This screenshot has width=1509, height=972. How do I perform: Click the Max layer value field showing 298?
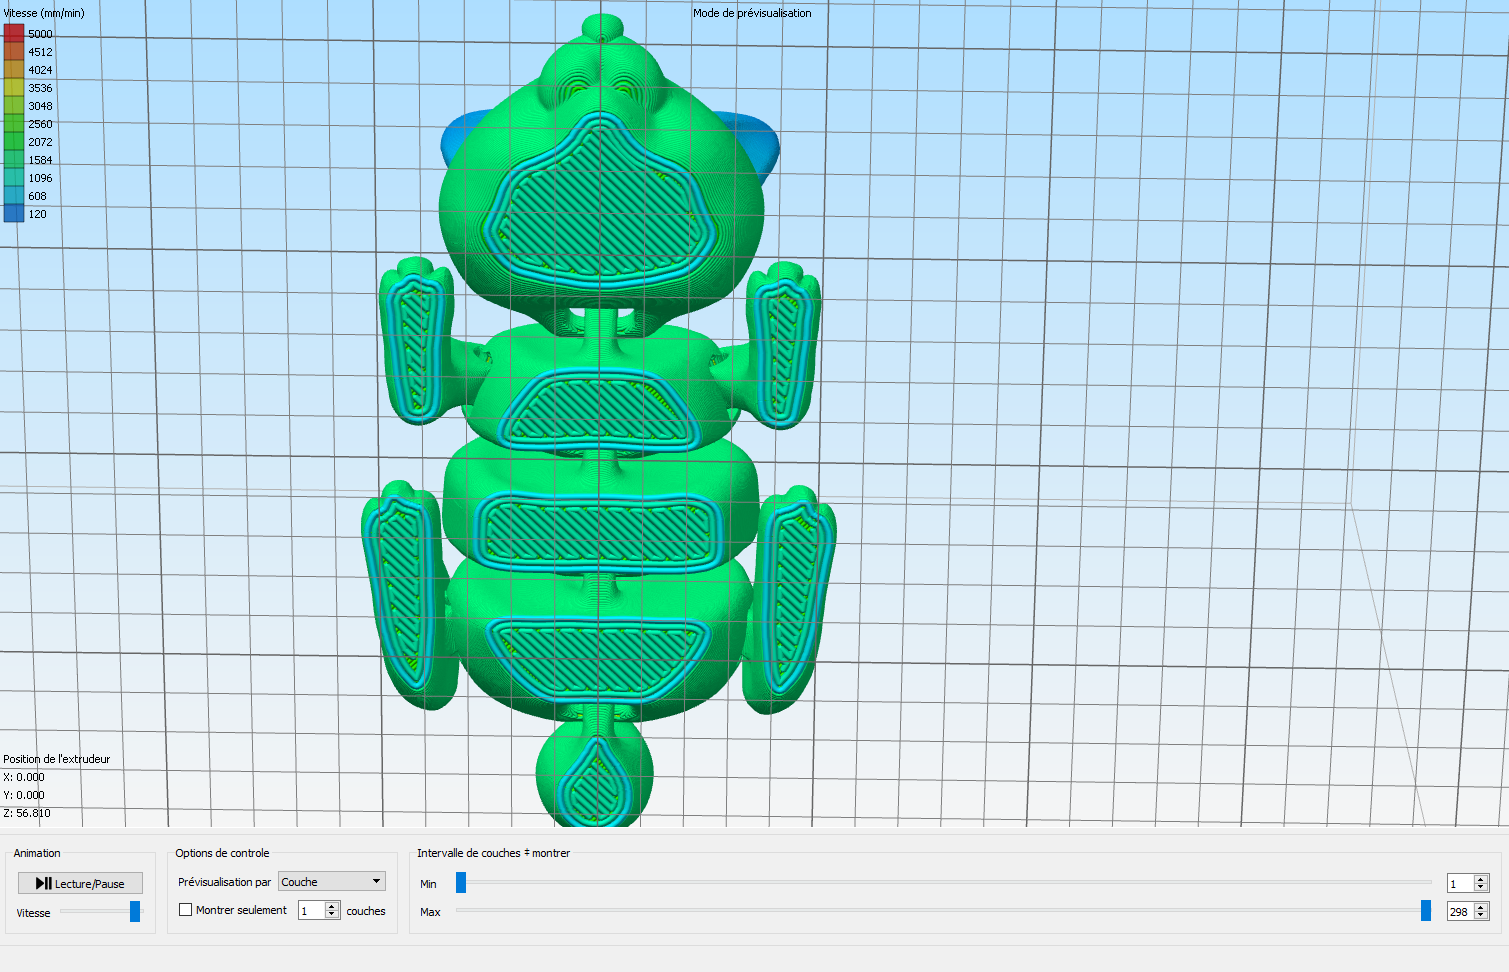click(x=1460, y=911)
